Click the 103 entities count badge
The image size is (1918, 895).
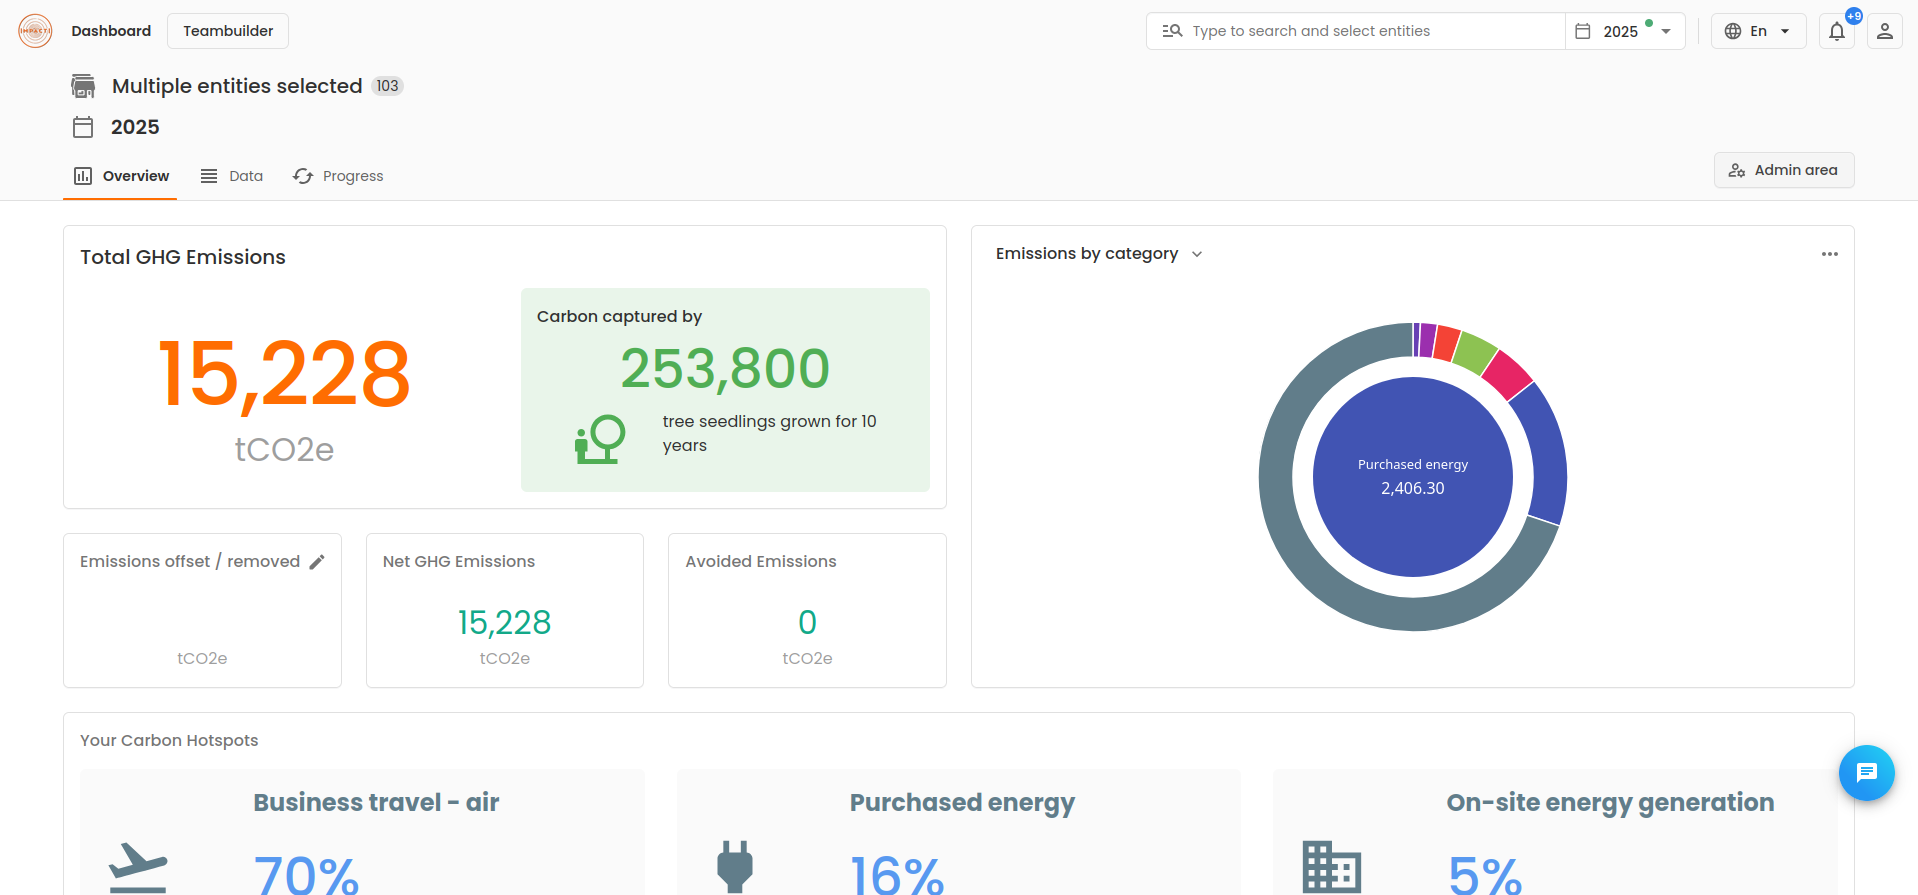(387, 86)
